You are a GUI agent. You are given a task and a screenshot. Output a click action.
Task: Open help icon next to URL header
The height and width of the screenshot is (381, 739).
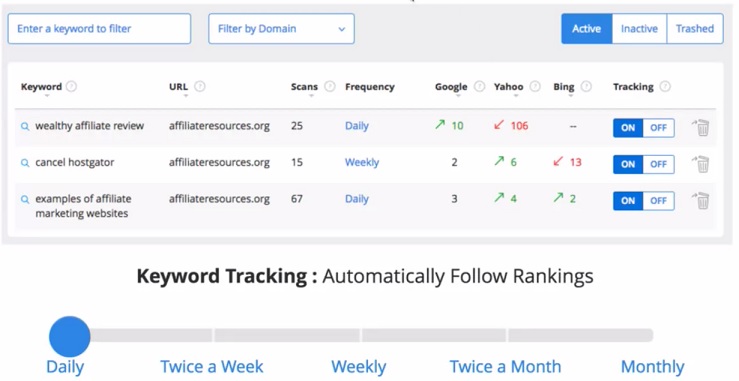coord(200,86)
